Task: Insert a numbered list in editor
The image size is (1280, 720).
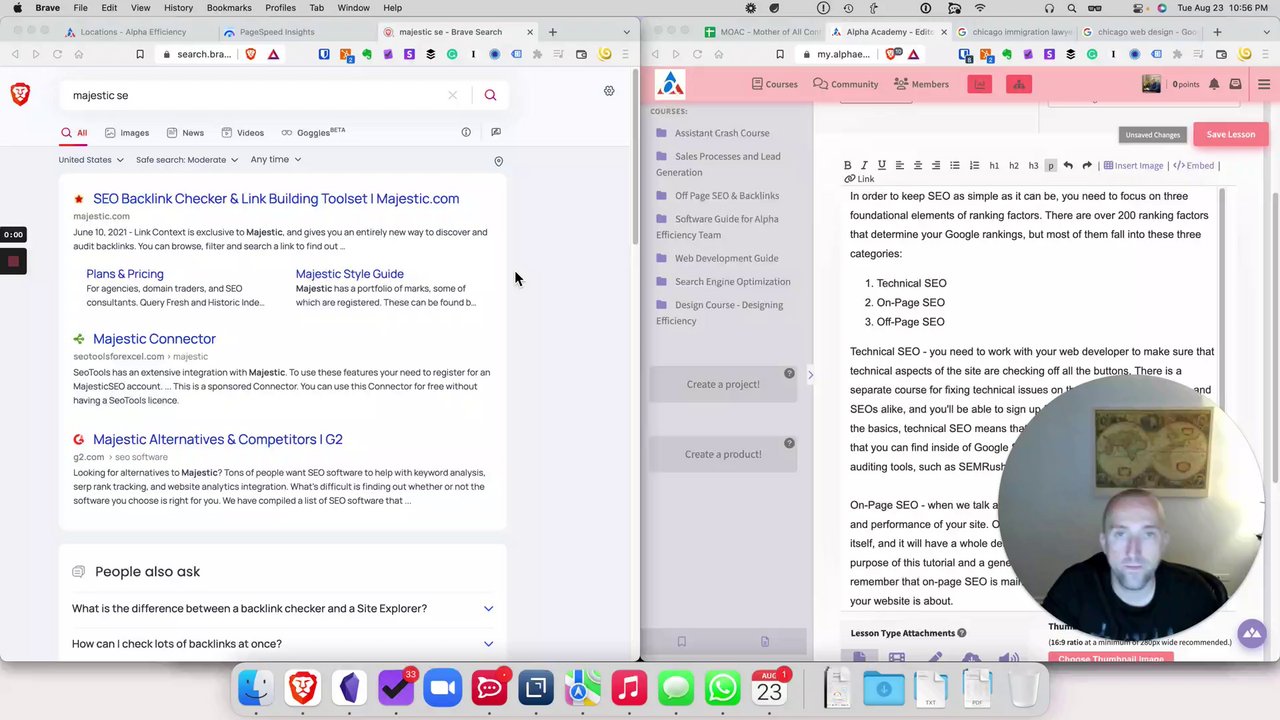Action: point(974,166)
